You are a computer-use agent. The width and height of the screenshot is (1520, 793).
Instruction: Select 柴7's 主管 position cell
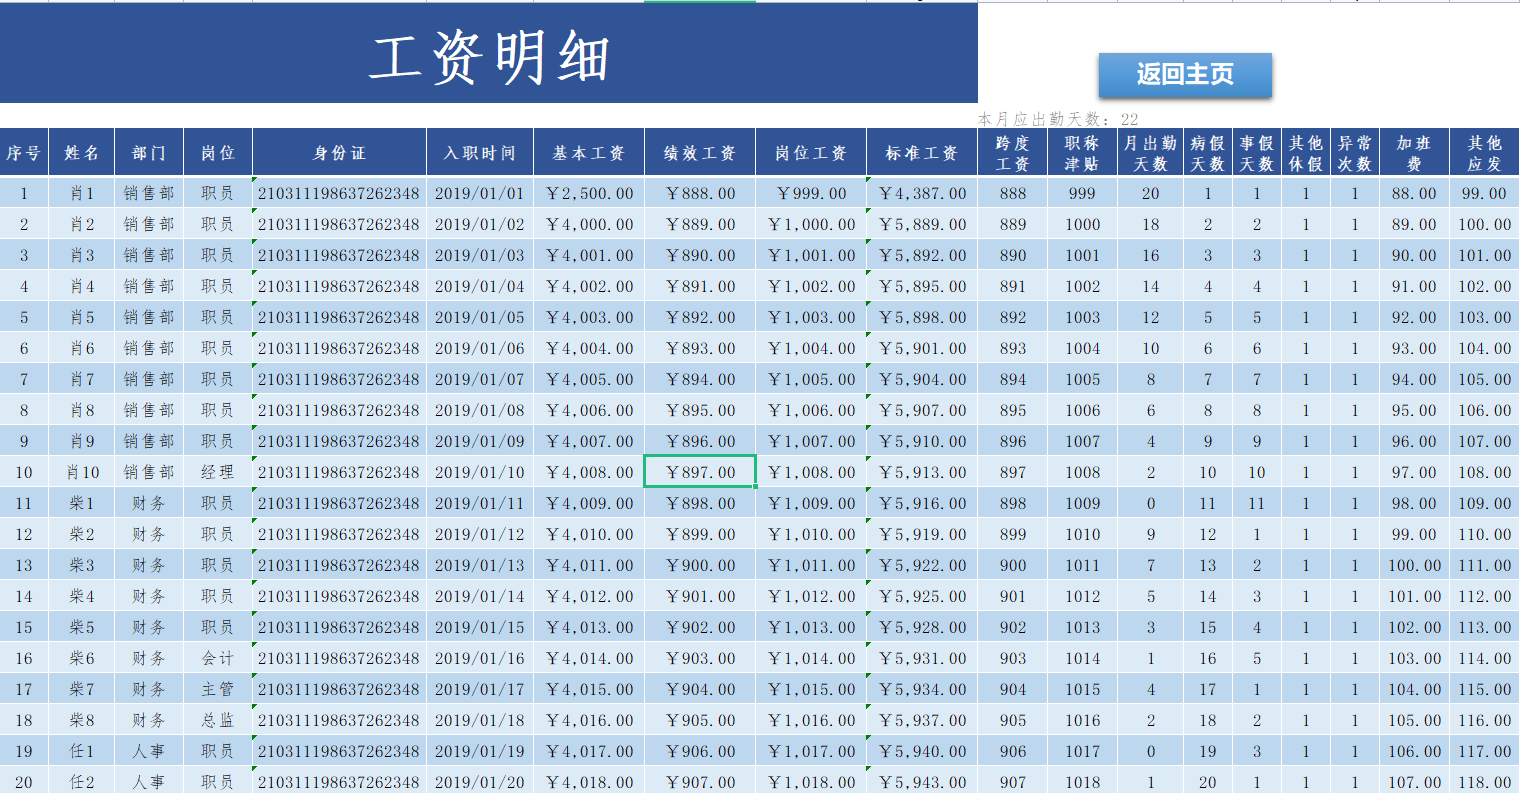216,689
